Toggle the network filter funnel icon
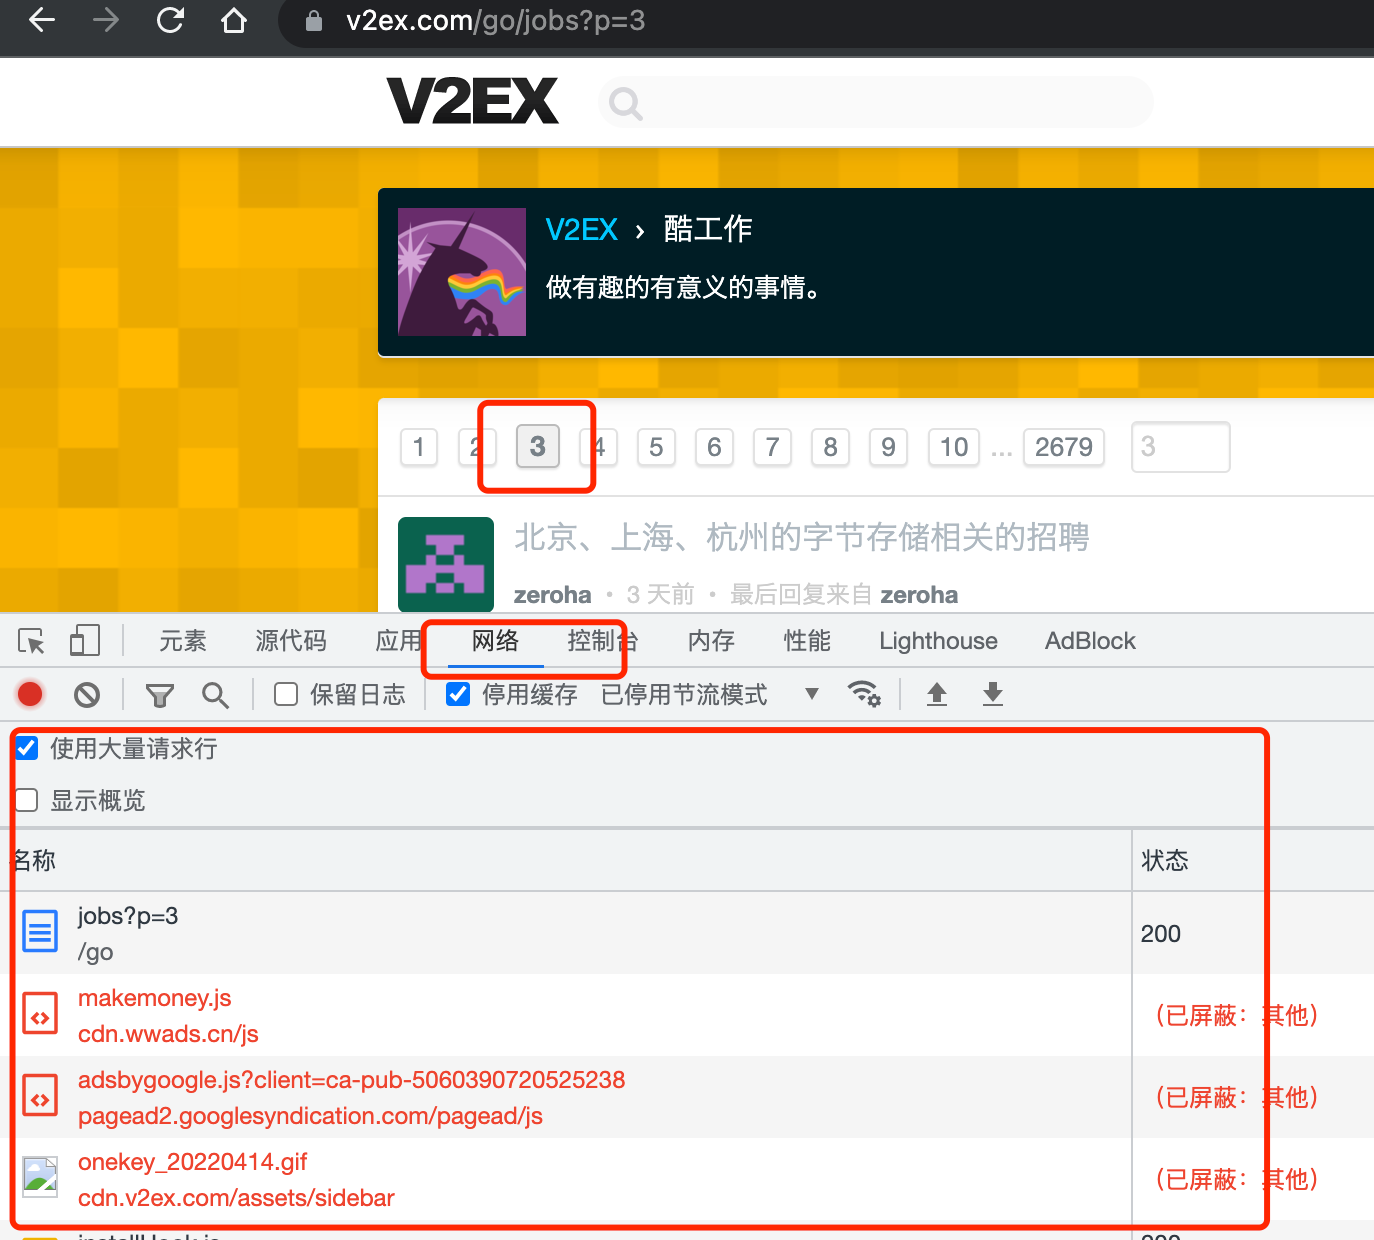 click(159, 695)
